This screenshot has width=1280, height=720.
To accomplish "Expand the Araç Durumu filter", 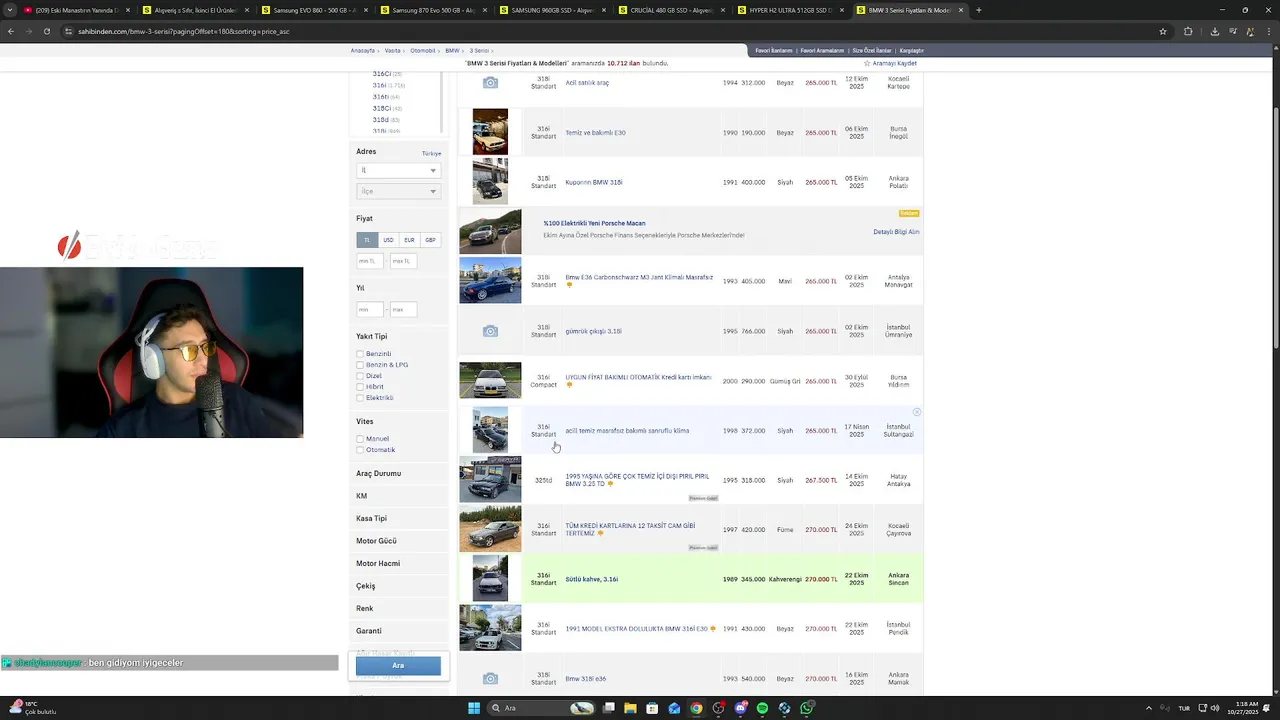I will click(x=379, y=473).
